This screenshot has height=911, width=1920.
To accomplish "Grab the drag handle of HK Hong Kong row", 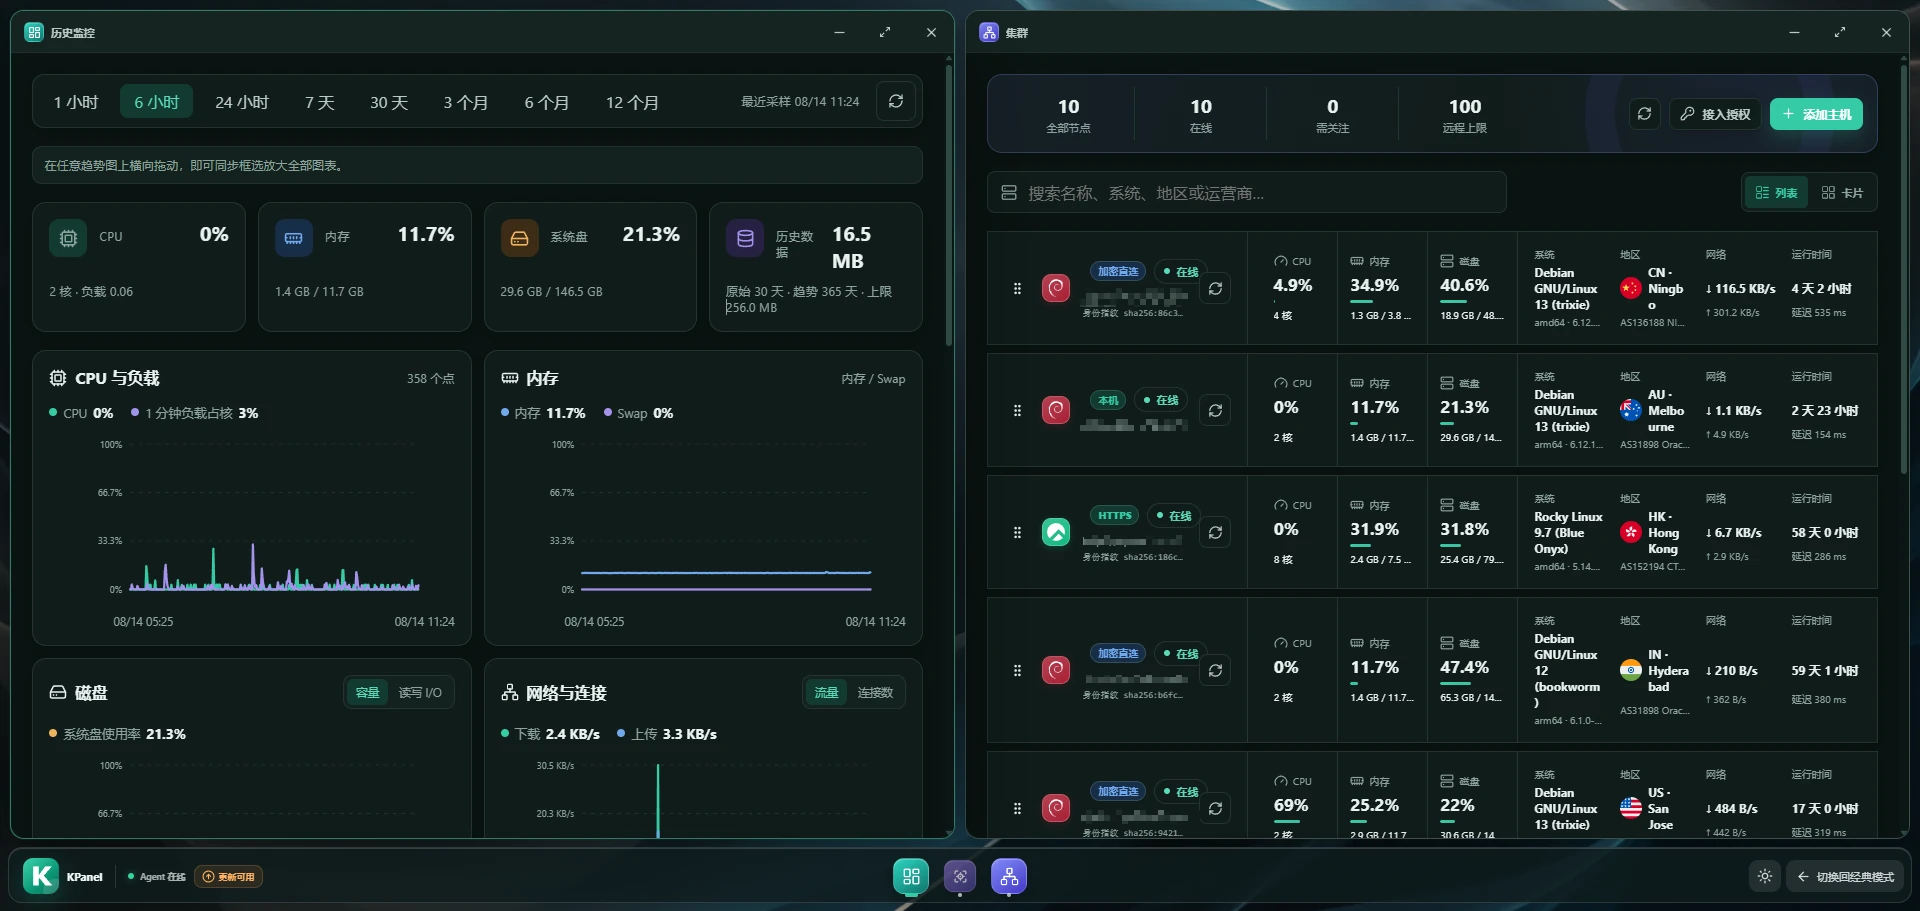I will 1017,533.
